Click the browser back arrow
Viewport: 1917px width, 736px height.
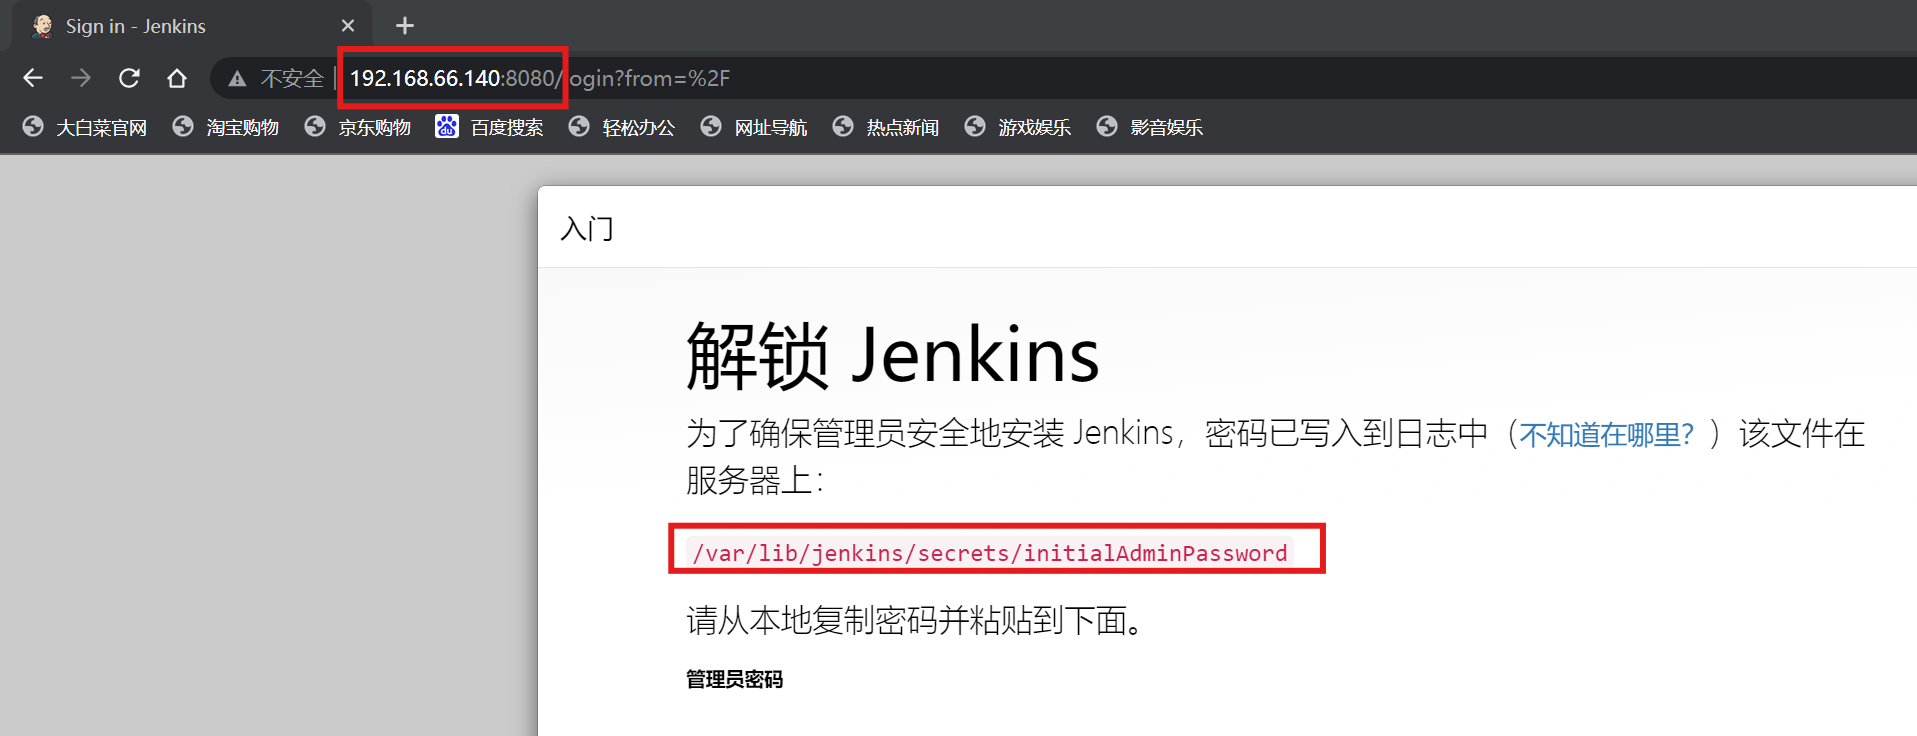[x=33, y=78]
